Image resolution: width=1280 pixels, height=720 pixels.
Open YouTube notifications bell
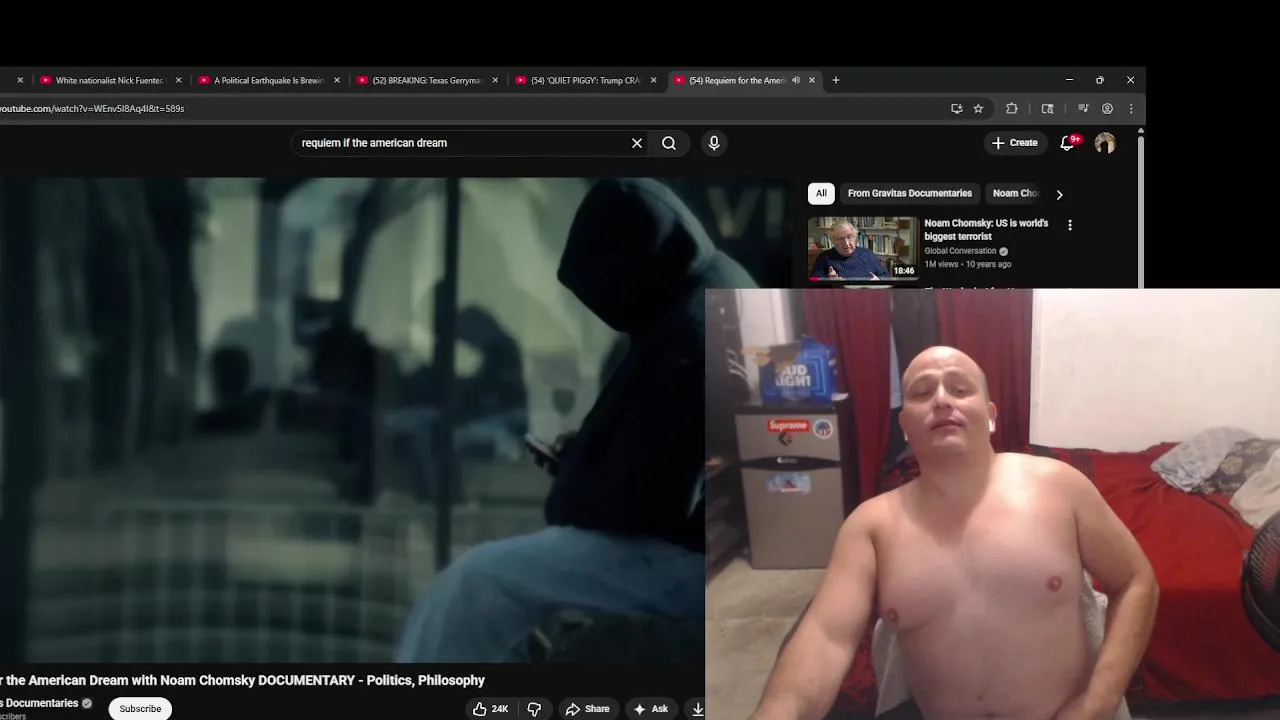pos(1068,143)
